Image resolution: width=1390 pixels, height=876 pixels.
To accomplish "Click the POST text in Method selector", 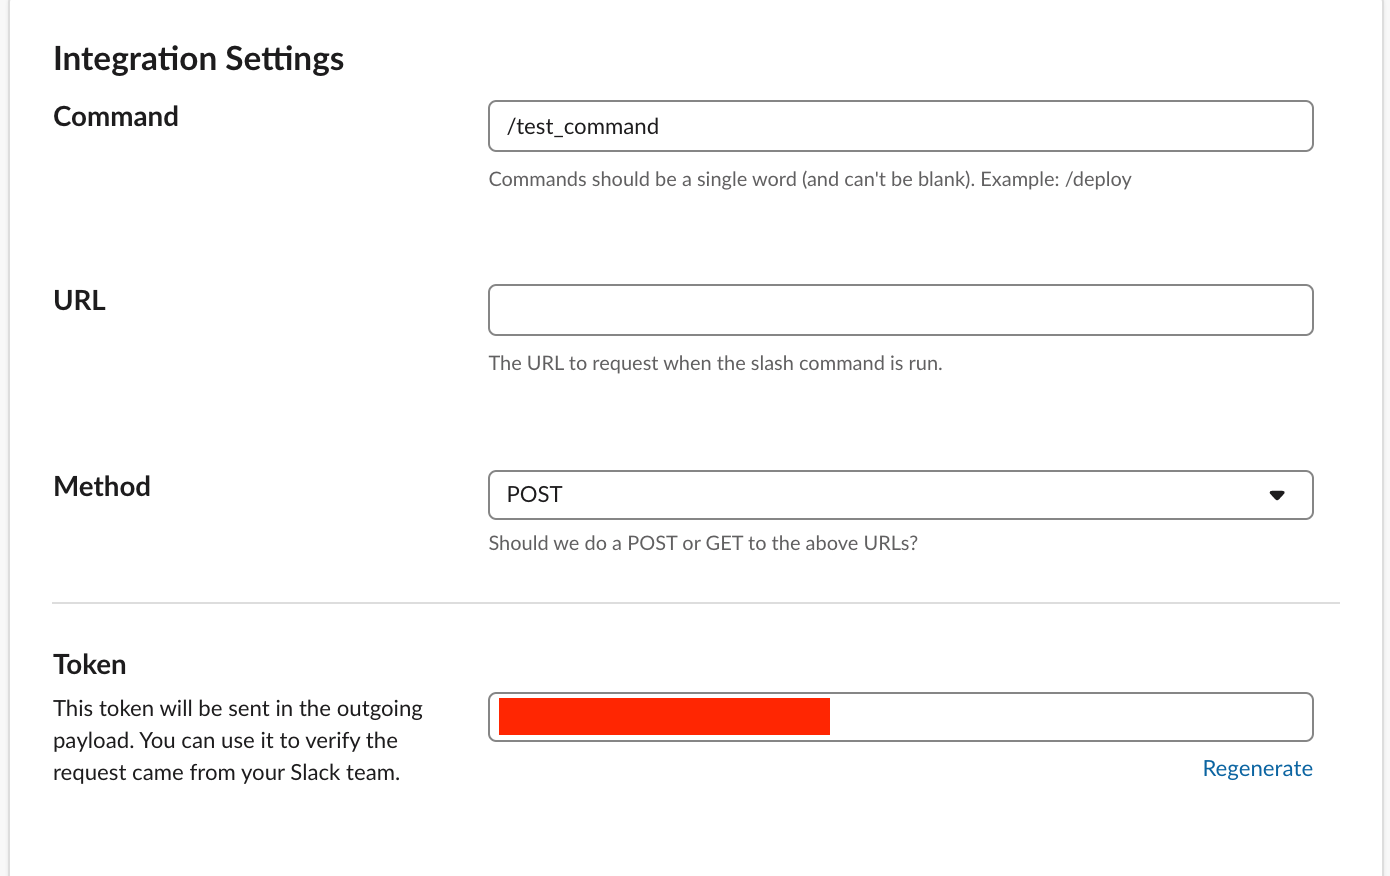I will coord(535,495).
